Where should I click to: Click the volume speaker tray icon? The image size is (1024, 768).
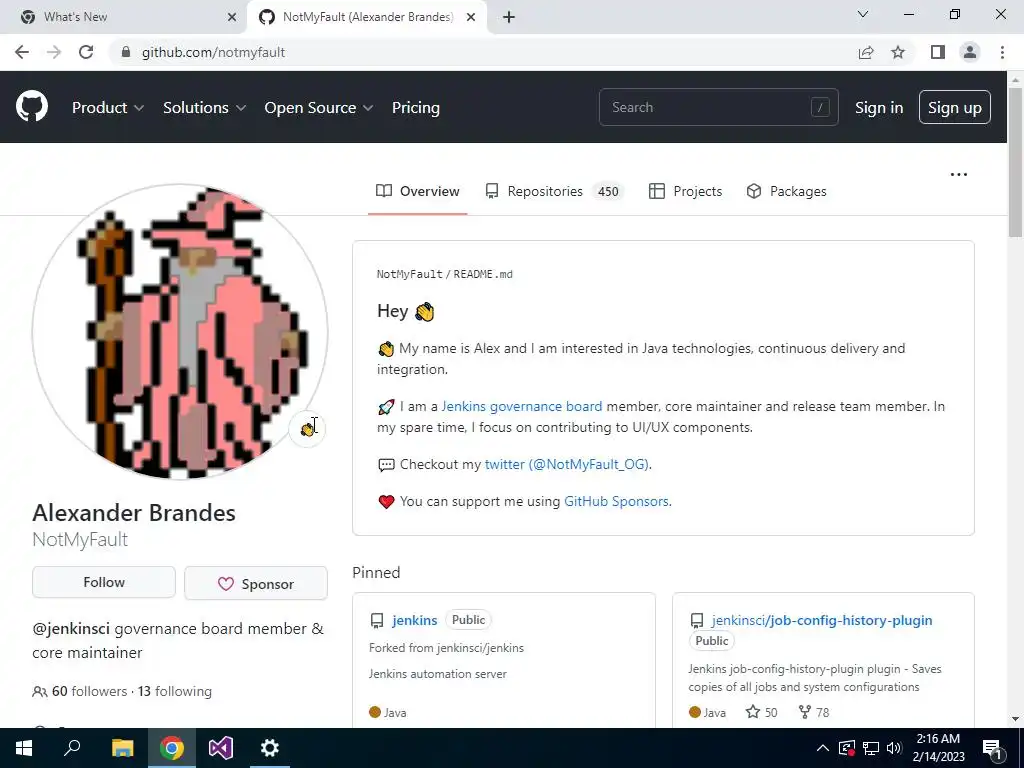[x=894, y=748]
